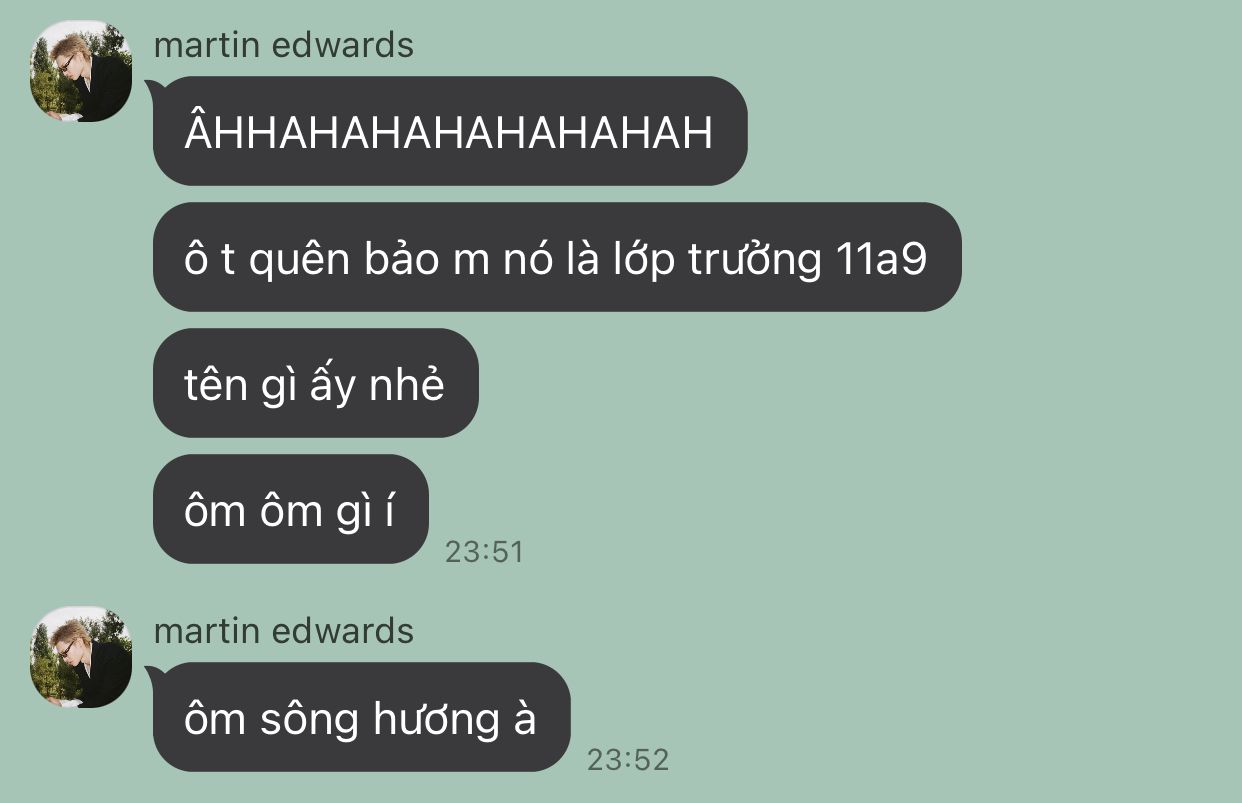
Task: Open martin edwards' avatar beside the laughing message
Action: point(81,71)
